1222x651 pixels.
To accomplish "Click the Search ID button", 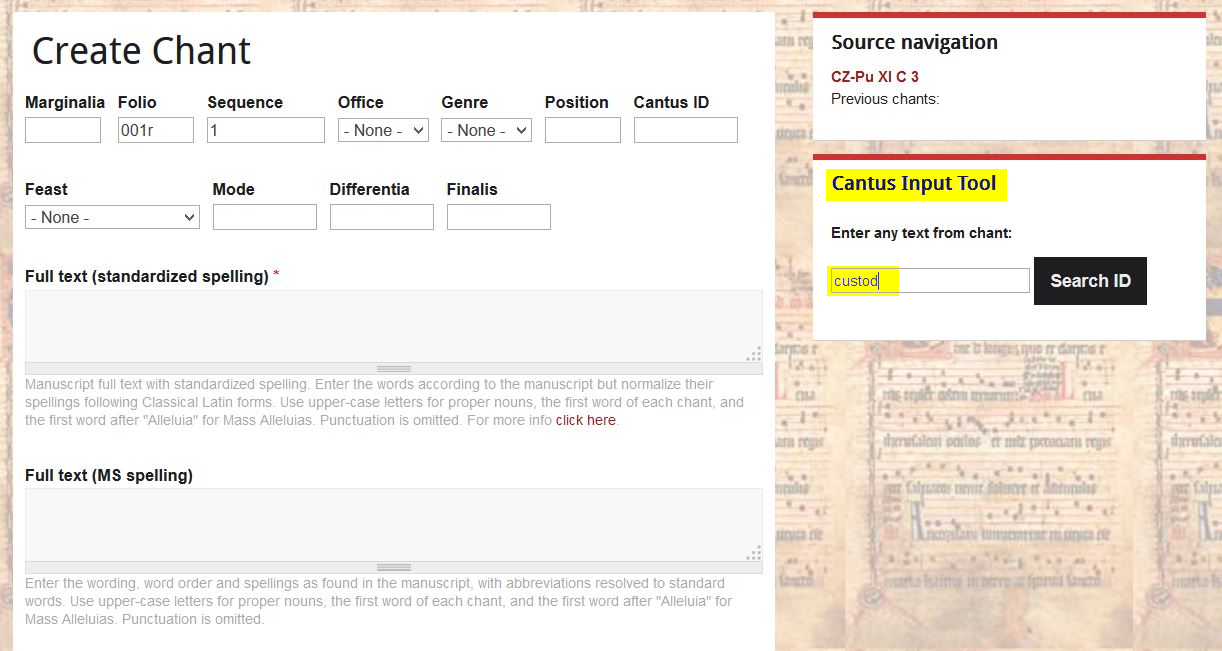I will [1090, 281].
